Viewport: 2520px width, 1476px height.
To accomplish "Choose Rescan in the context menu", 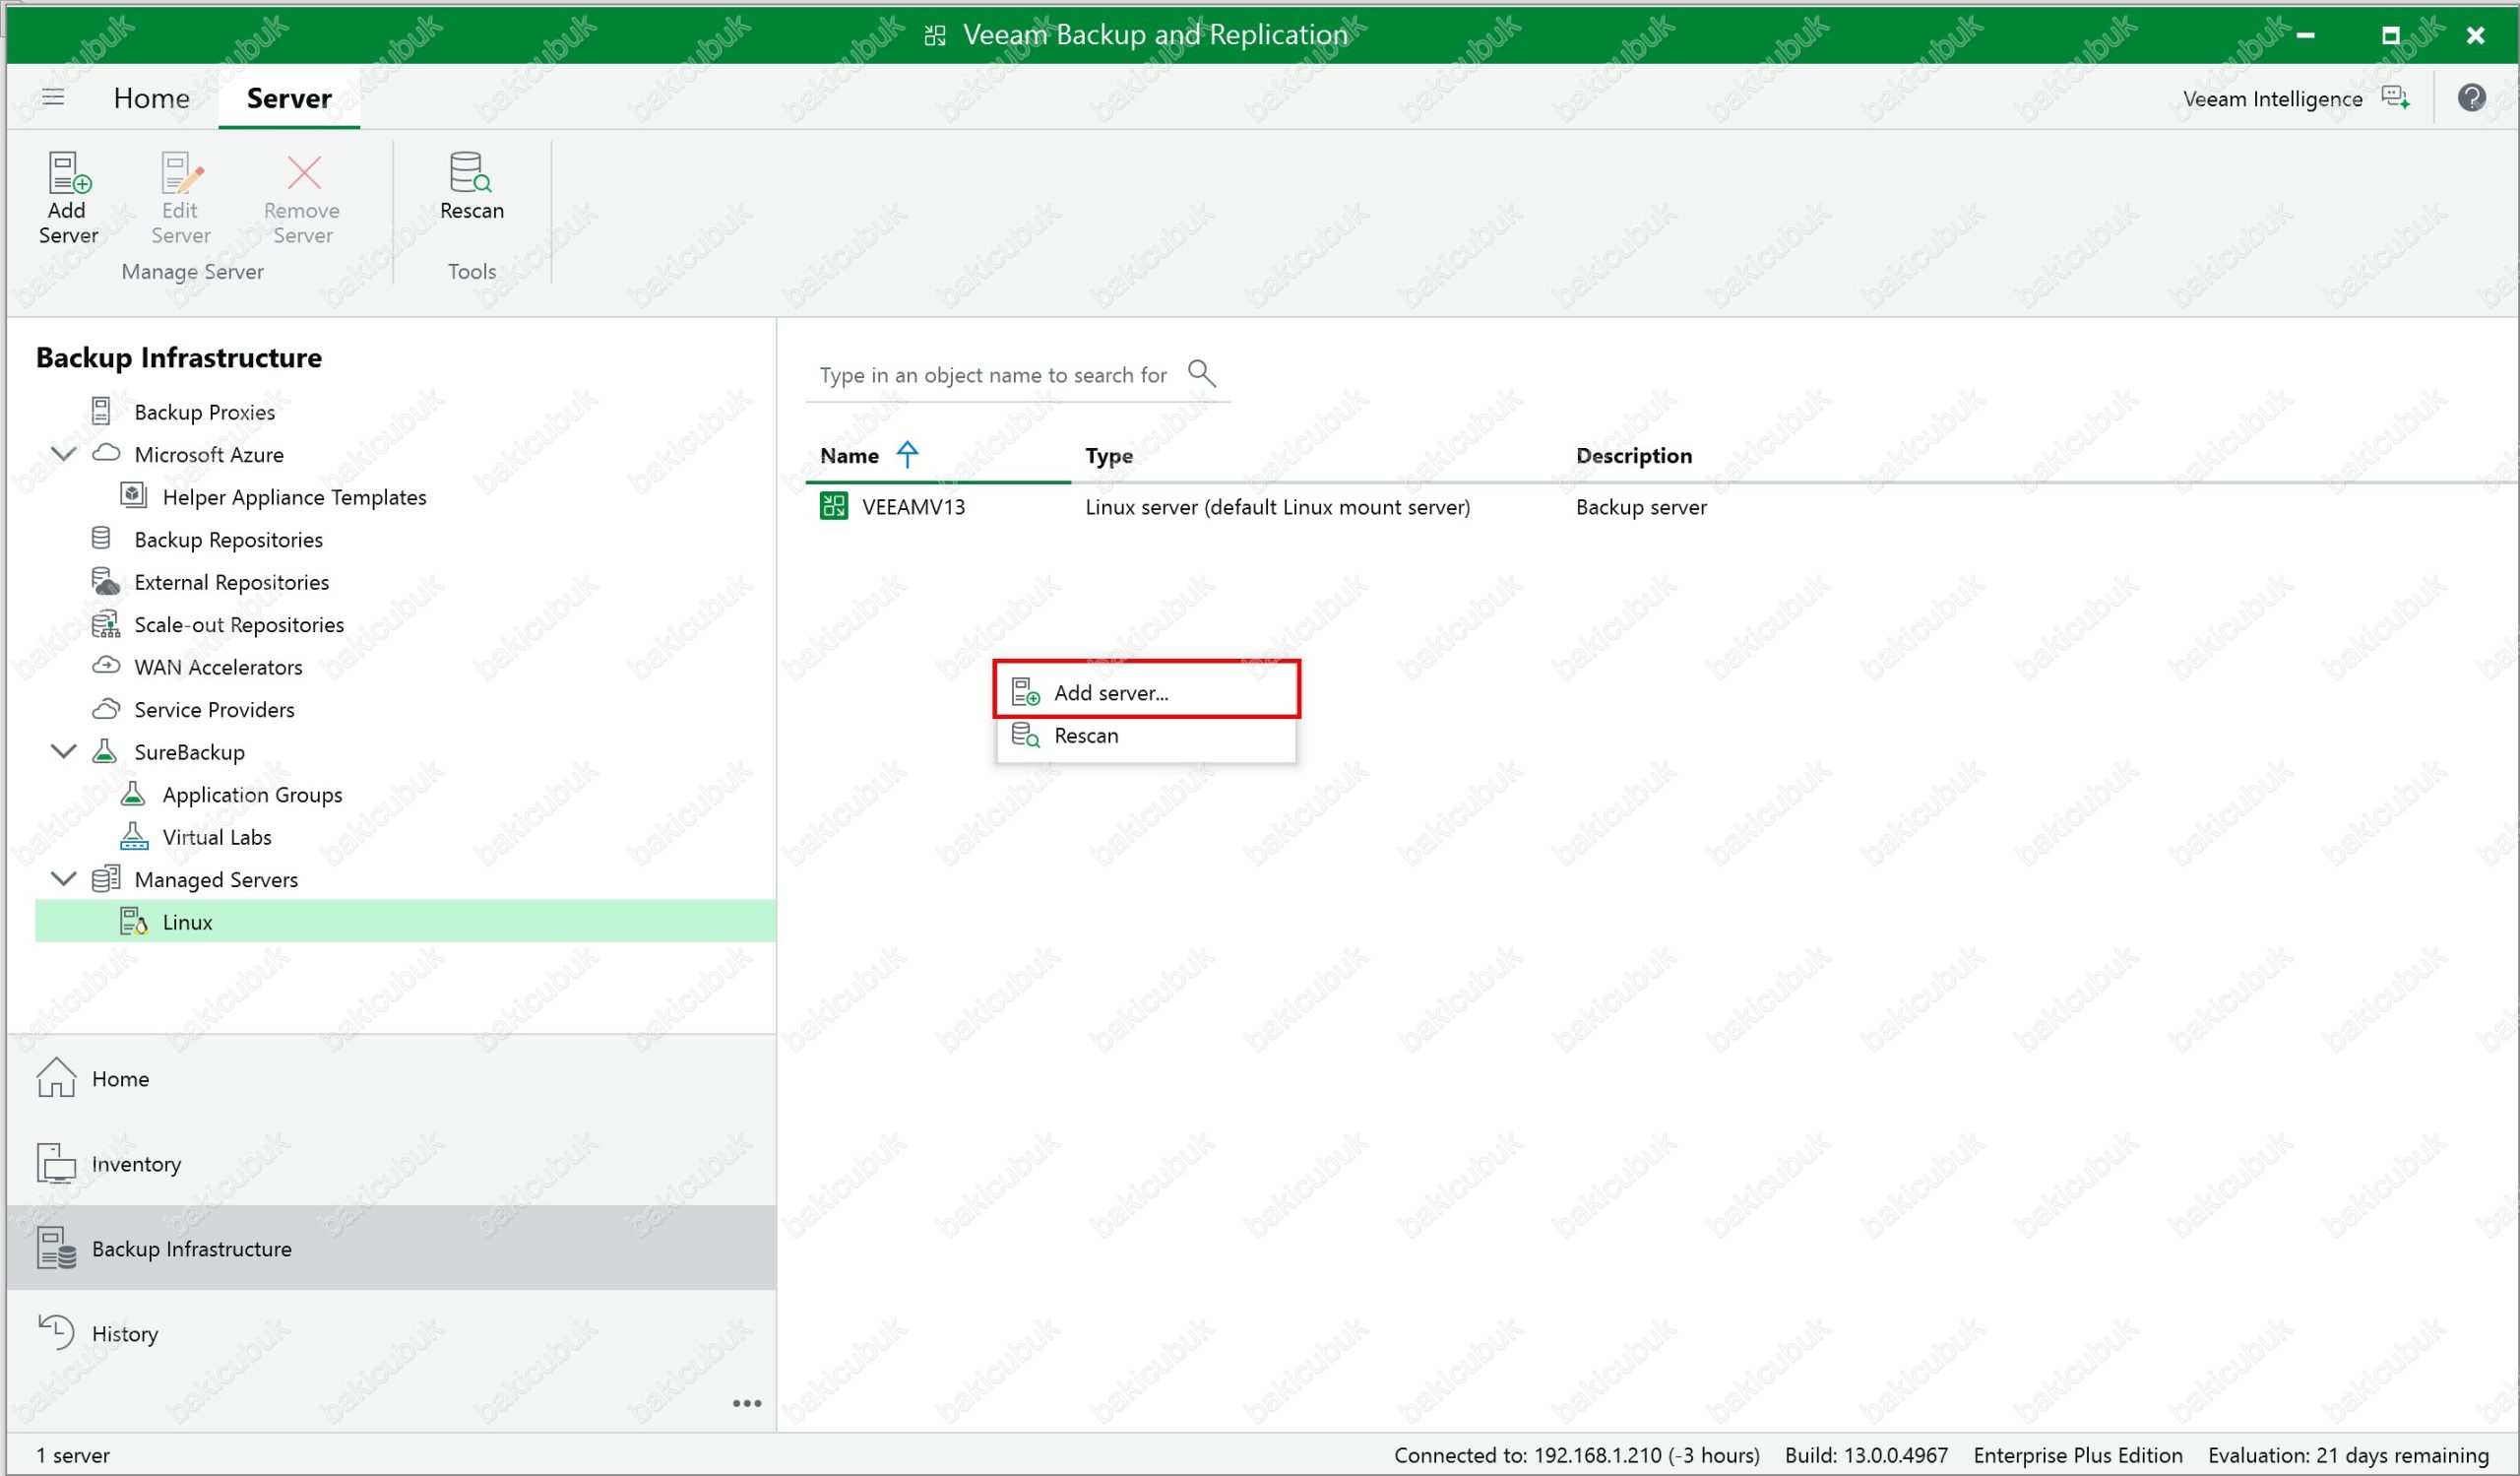I will (1146, 736).
